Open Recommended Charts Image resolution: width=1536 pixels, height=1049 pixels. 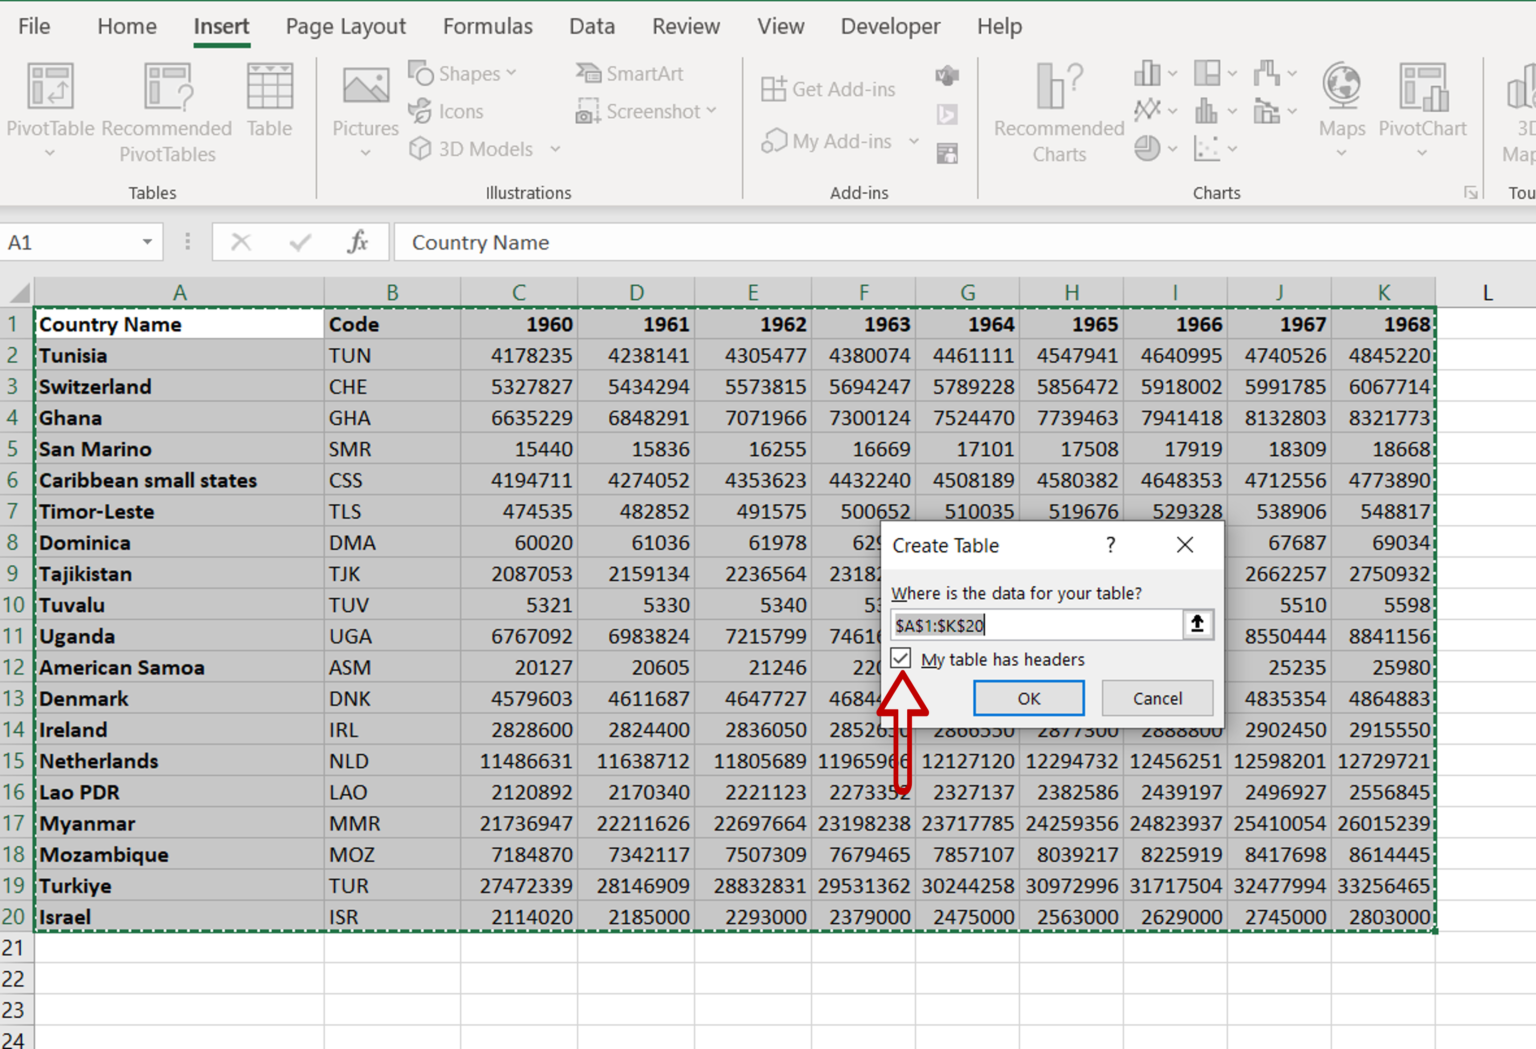[x=1057, y=110]
